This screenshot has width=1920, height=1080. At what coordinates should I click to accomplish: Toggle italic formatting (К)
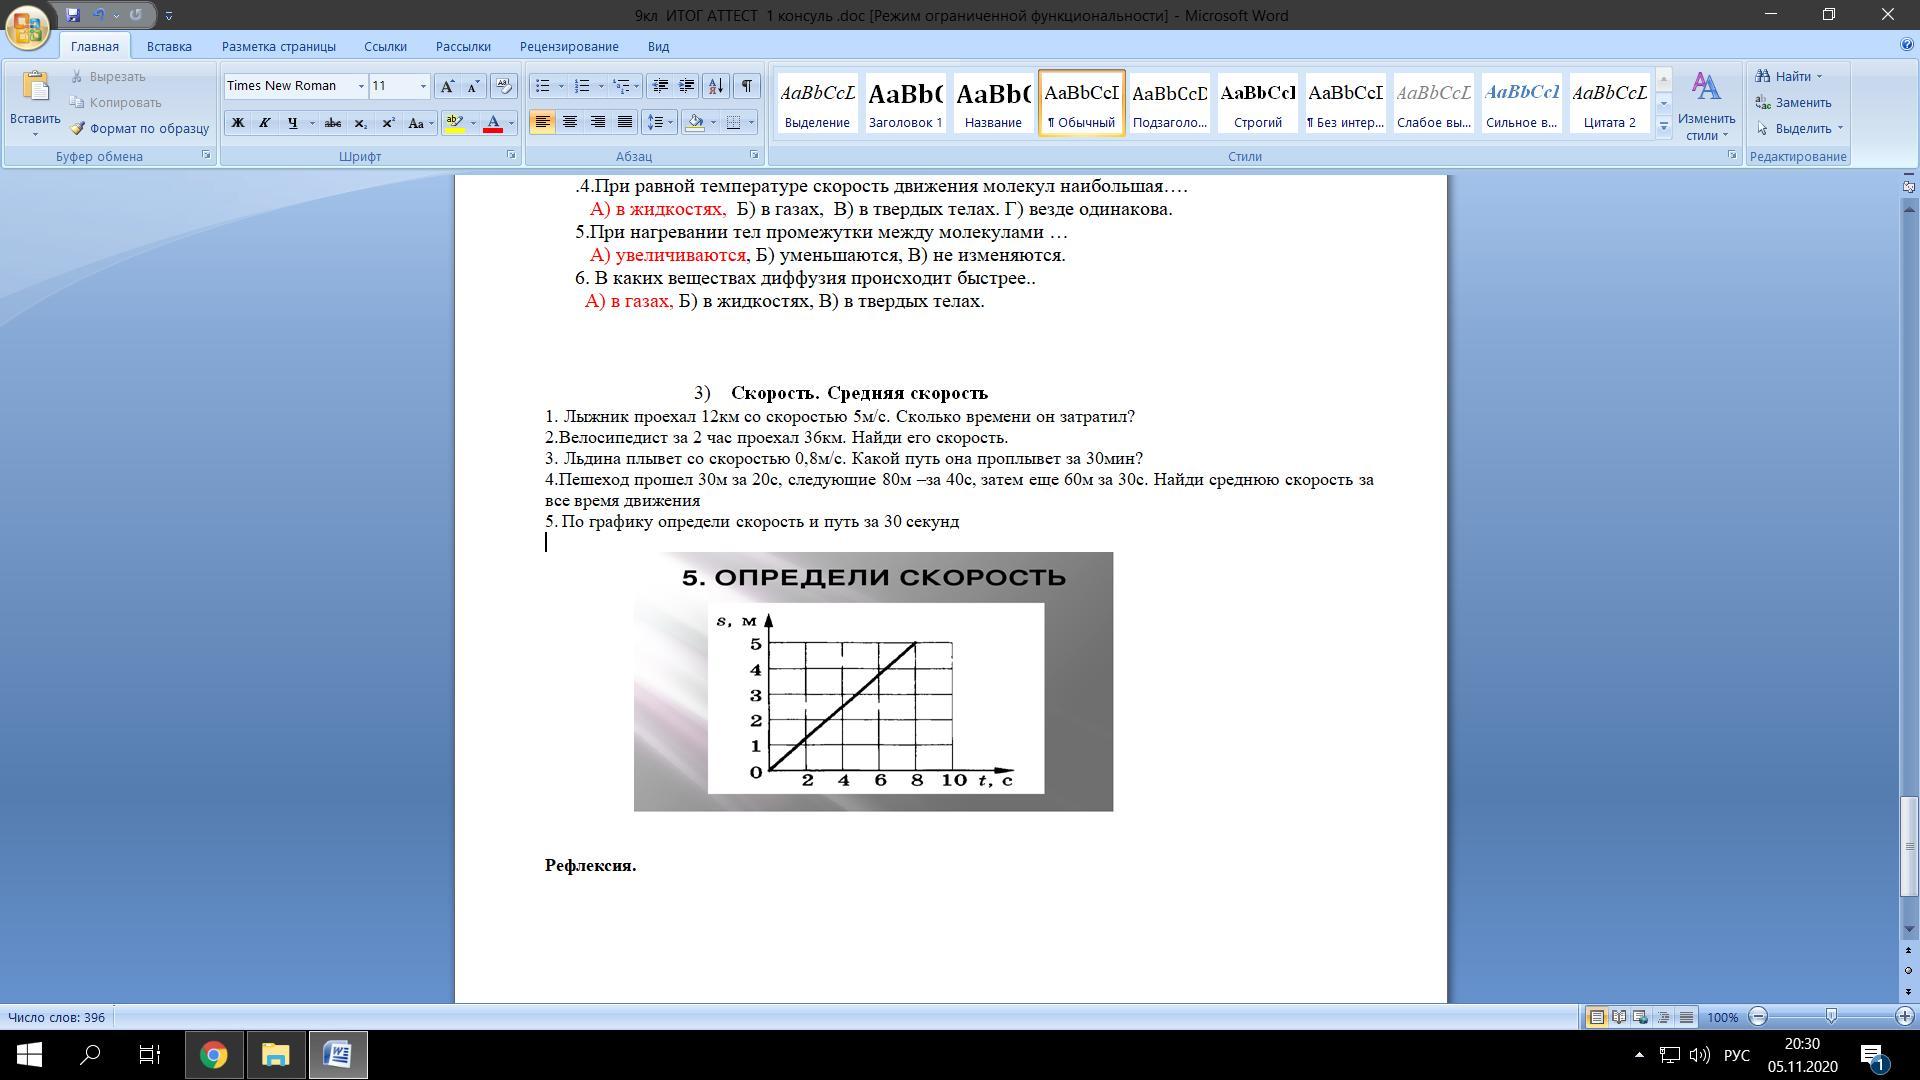[x=265, y=123]
